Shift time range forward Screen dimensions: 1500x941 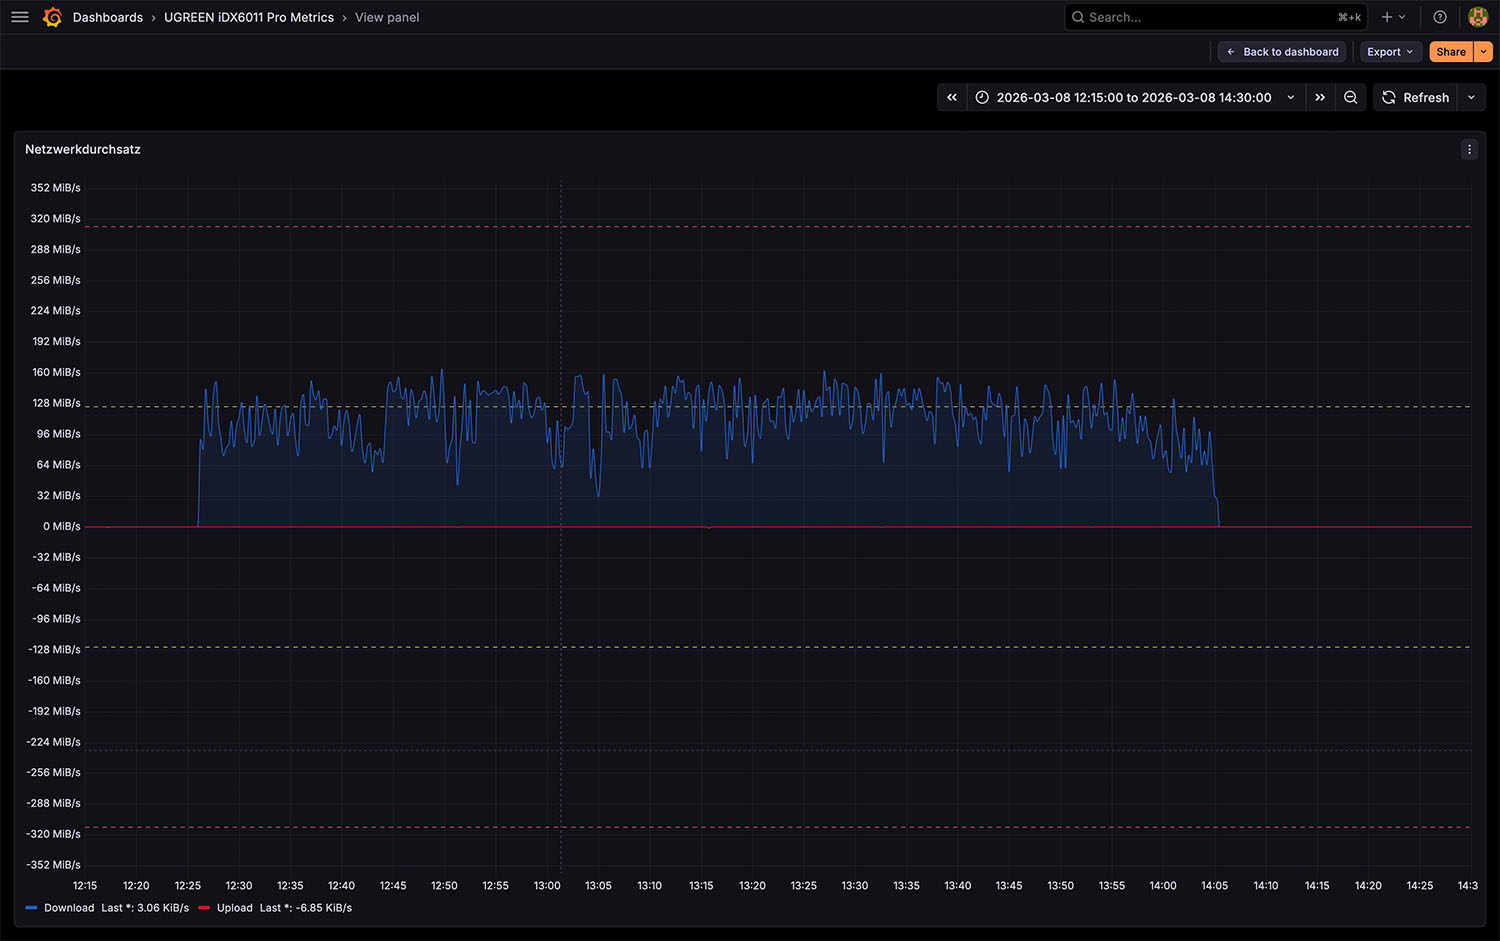click(1320, 97)
